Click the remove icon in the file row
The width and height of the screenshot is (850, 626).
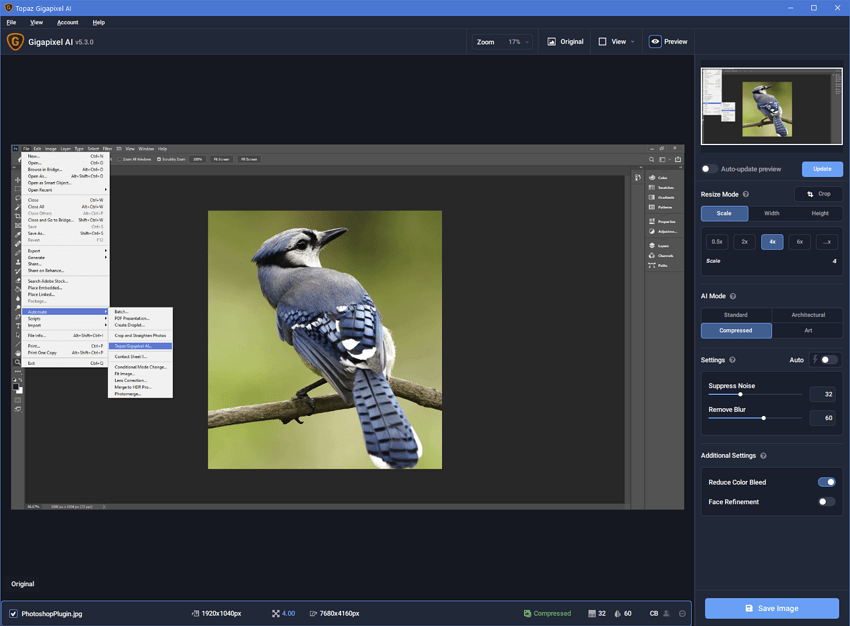[x=683, y=613]
